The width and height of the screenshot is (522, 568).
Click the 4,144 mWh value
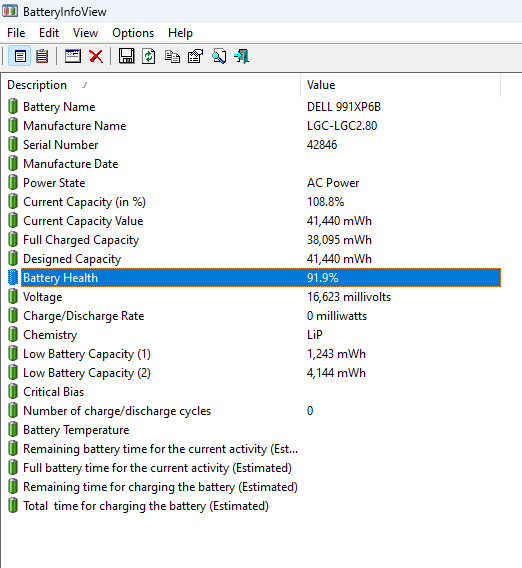pyautogui.click(x=336, y=373)
